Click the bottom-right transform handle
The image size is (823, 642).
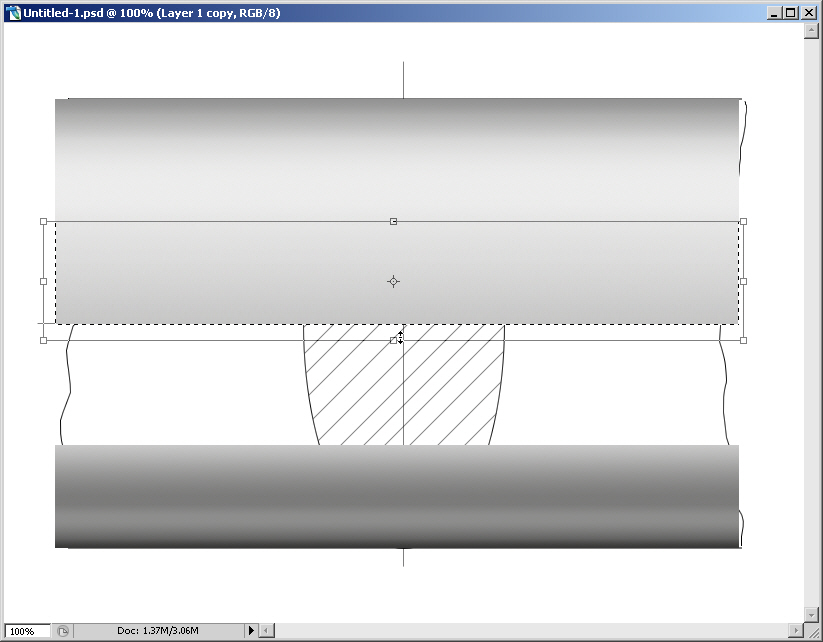pyautogui.click(x=743, y=341)
